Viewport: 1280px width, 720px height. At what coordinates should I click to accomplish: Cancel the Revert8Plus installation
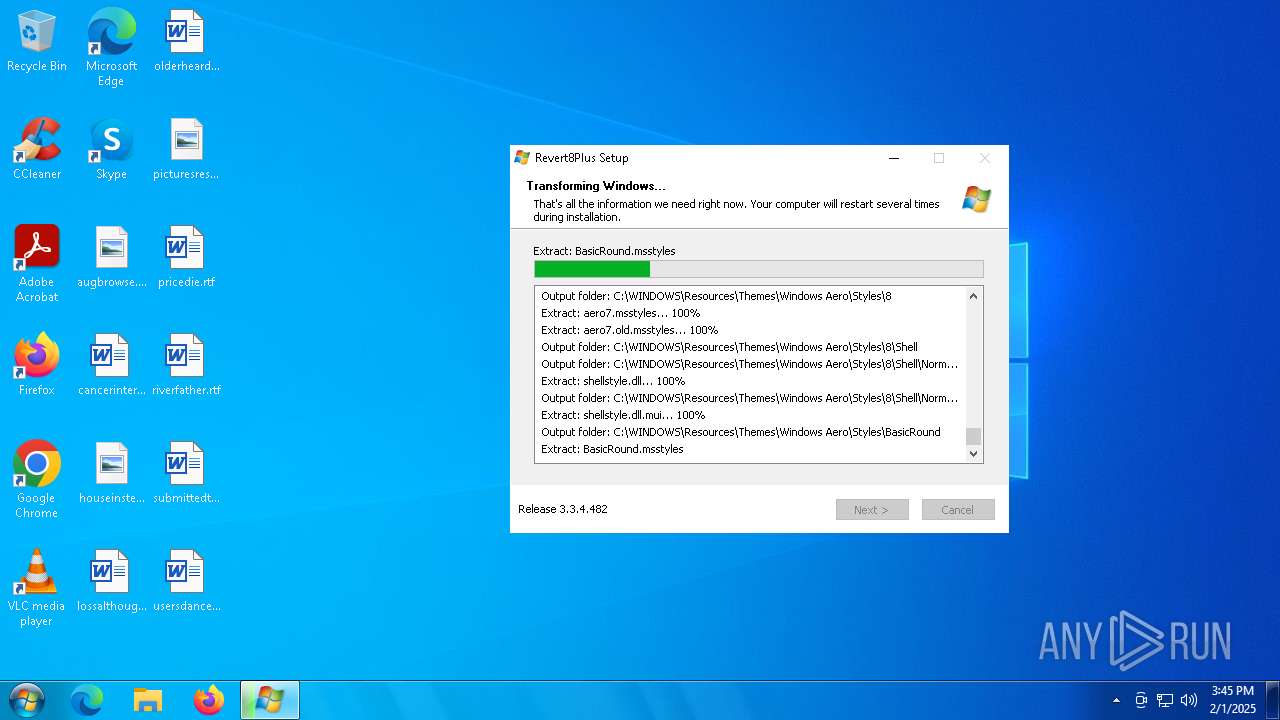[x=958, y=510]
